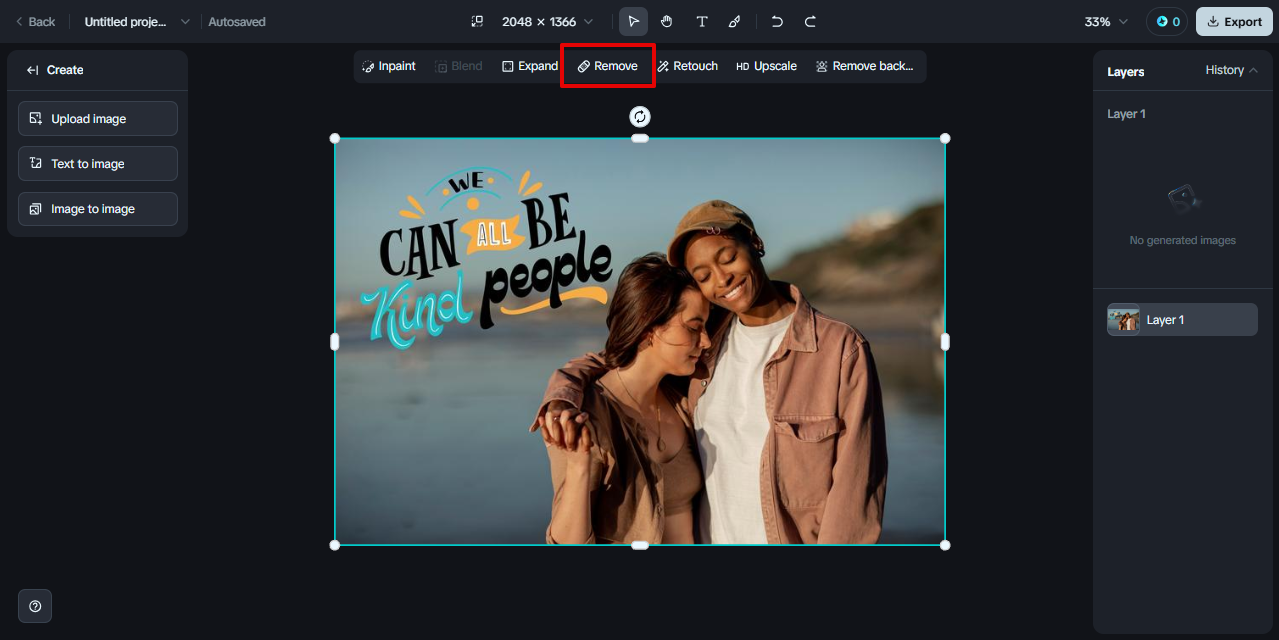This screenshot has width=1279, height=640.
Task: Open the Untitled project name dropdown
Action: 136,21
